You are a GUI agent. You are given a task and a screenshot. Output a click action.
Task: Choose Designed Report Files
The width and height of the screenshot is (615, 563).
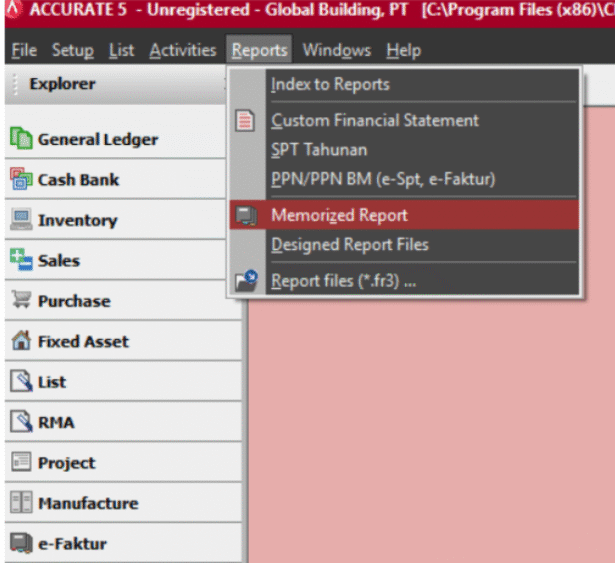point(404,244)
